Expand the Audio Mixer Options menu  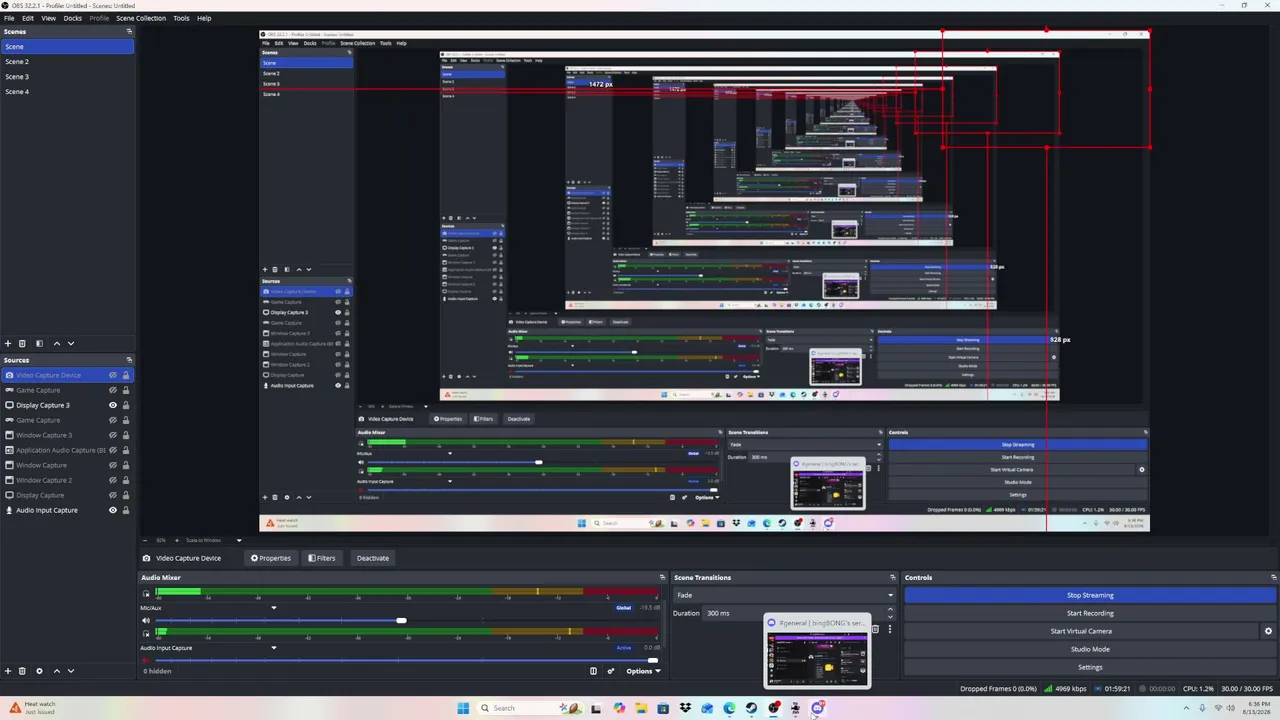(x=643, y=671)
